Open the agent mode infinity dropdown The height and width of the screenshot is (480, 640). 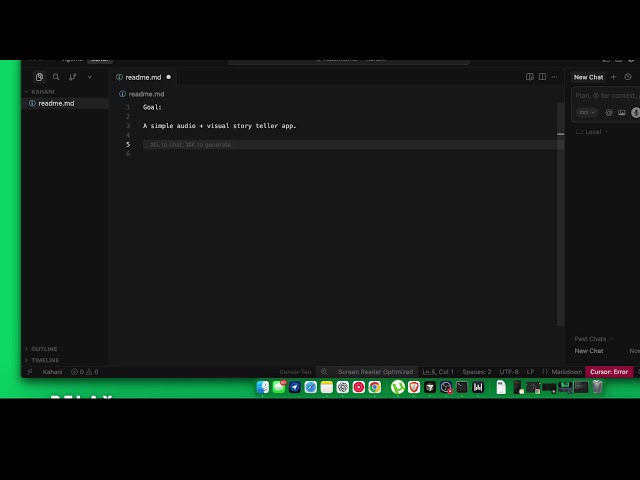[x=587, y=112]
